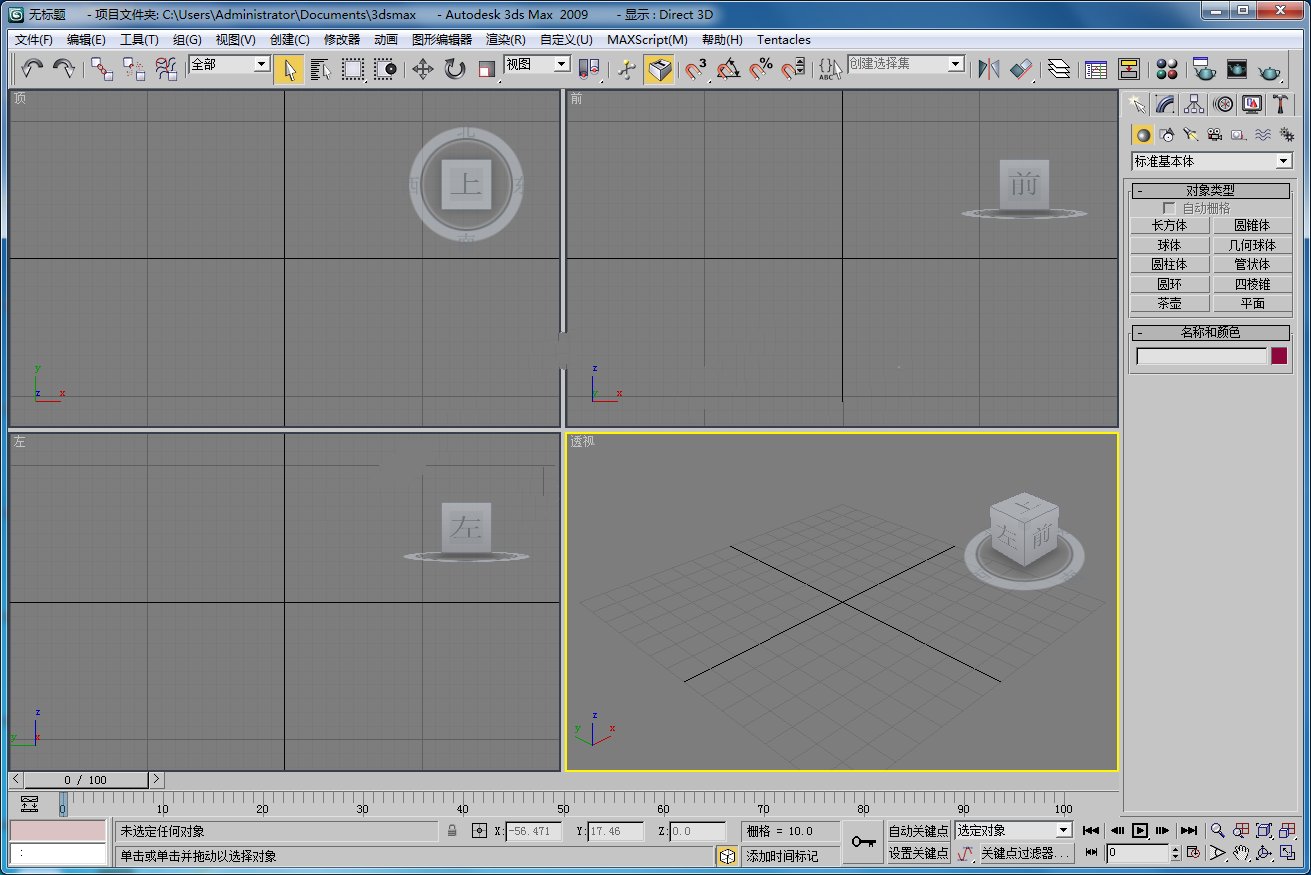Image resolution: width=1311 pixels, height=875 pixels.
Task: Open Render Setup teapot icon
Action: (1204, 69)
